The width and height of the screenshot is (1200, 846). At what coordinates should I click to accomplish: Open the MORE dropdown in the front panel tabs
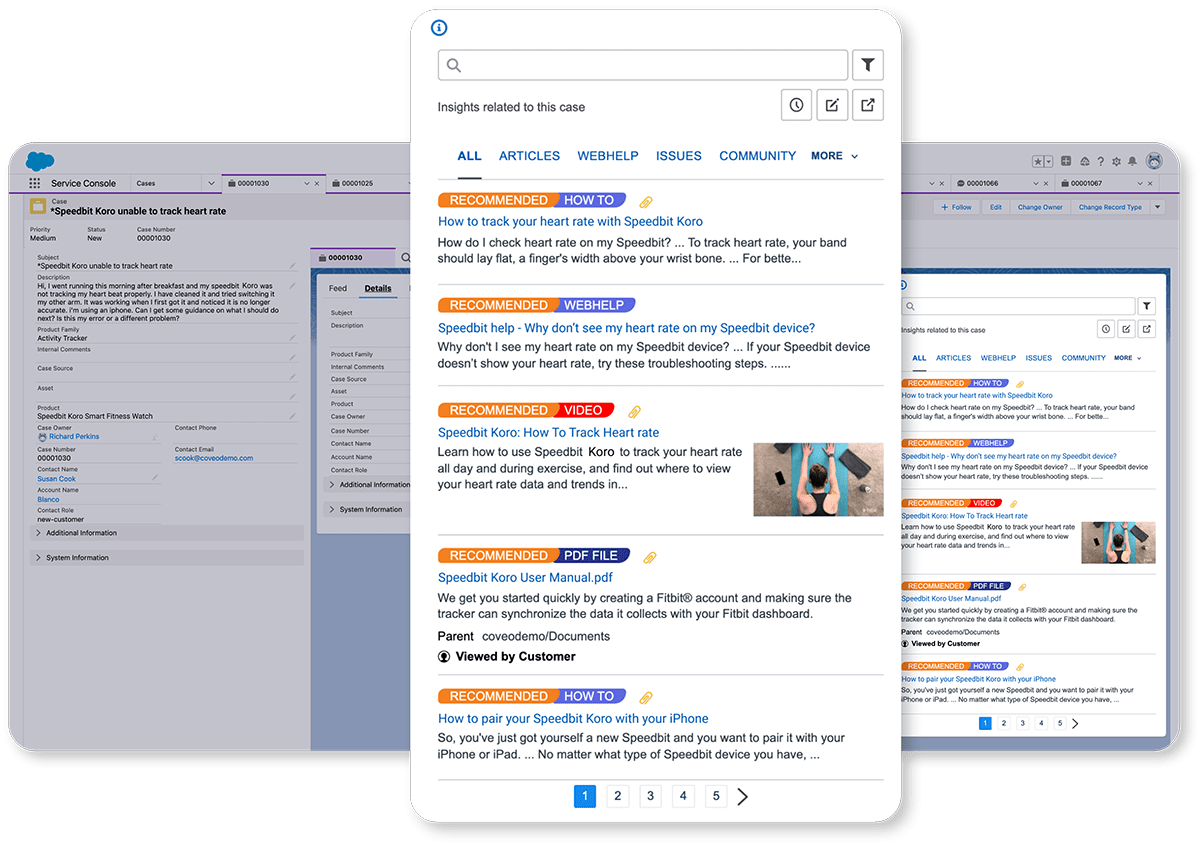(x=835, y=156)
